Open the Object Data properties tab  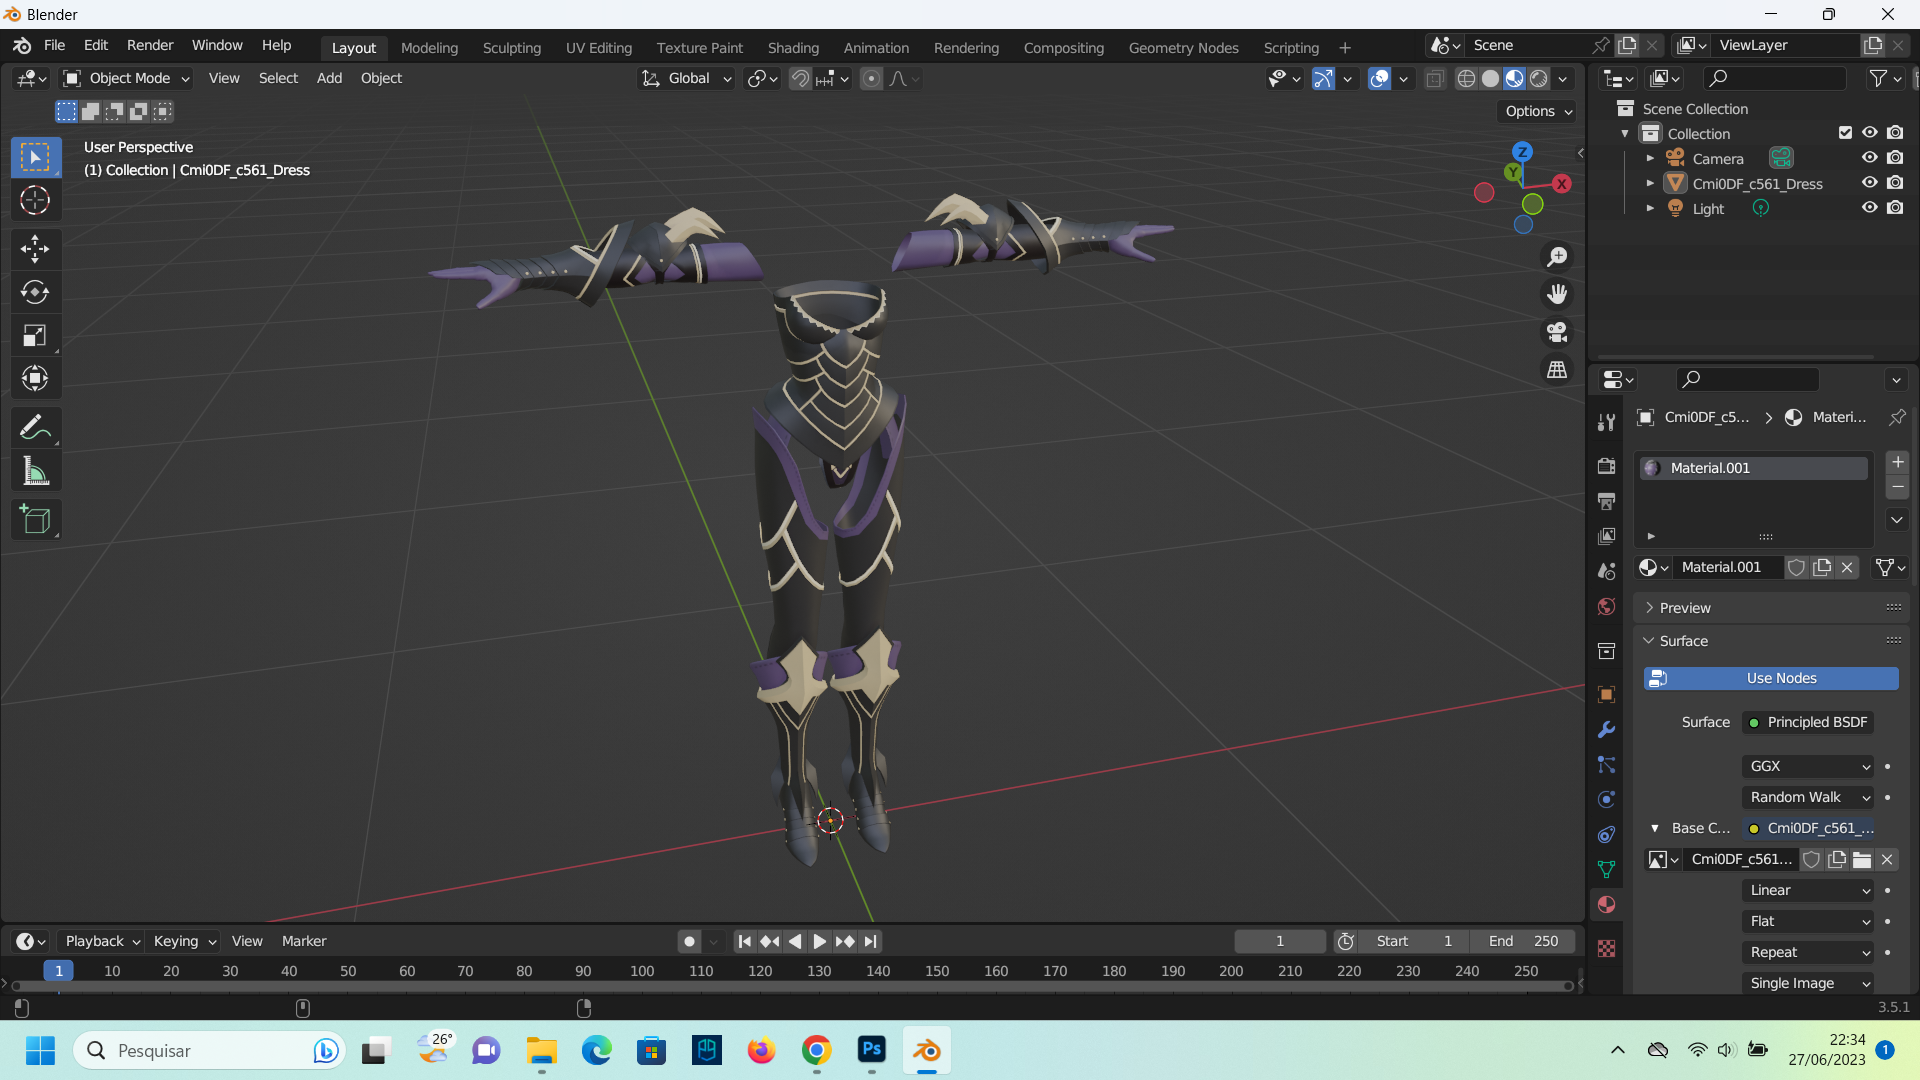pyautogui.click(x=1607, y=870)
